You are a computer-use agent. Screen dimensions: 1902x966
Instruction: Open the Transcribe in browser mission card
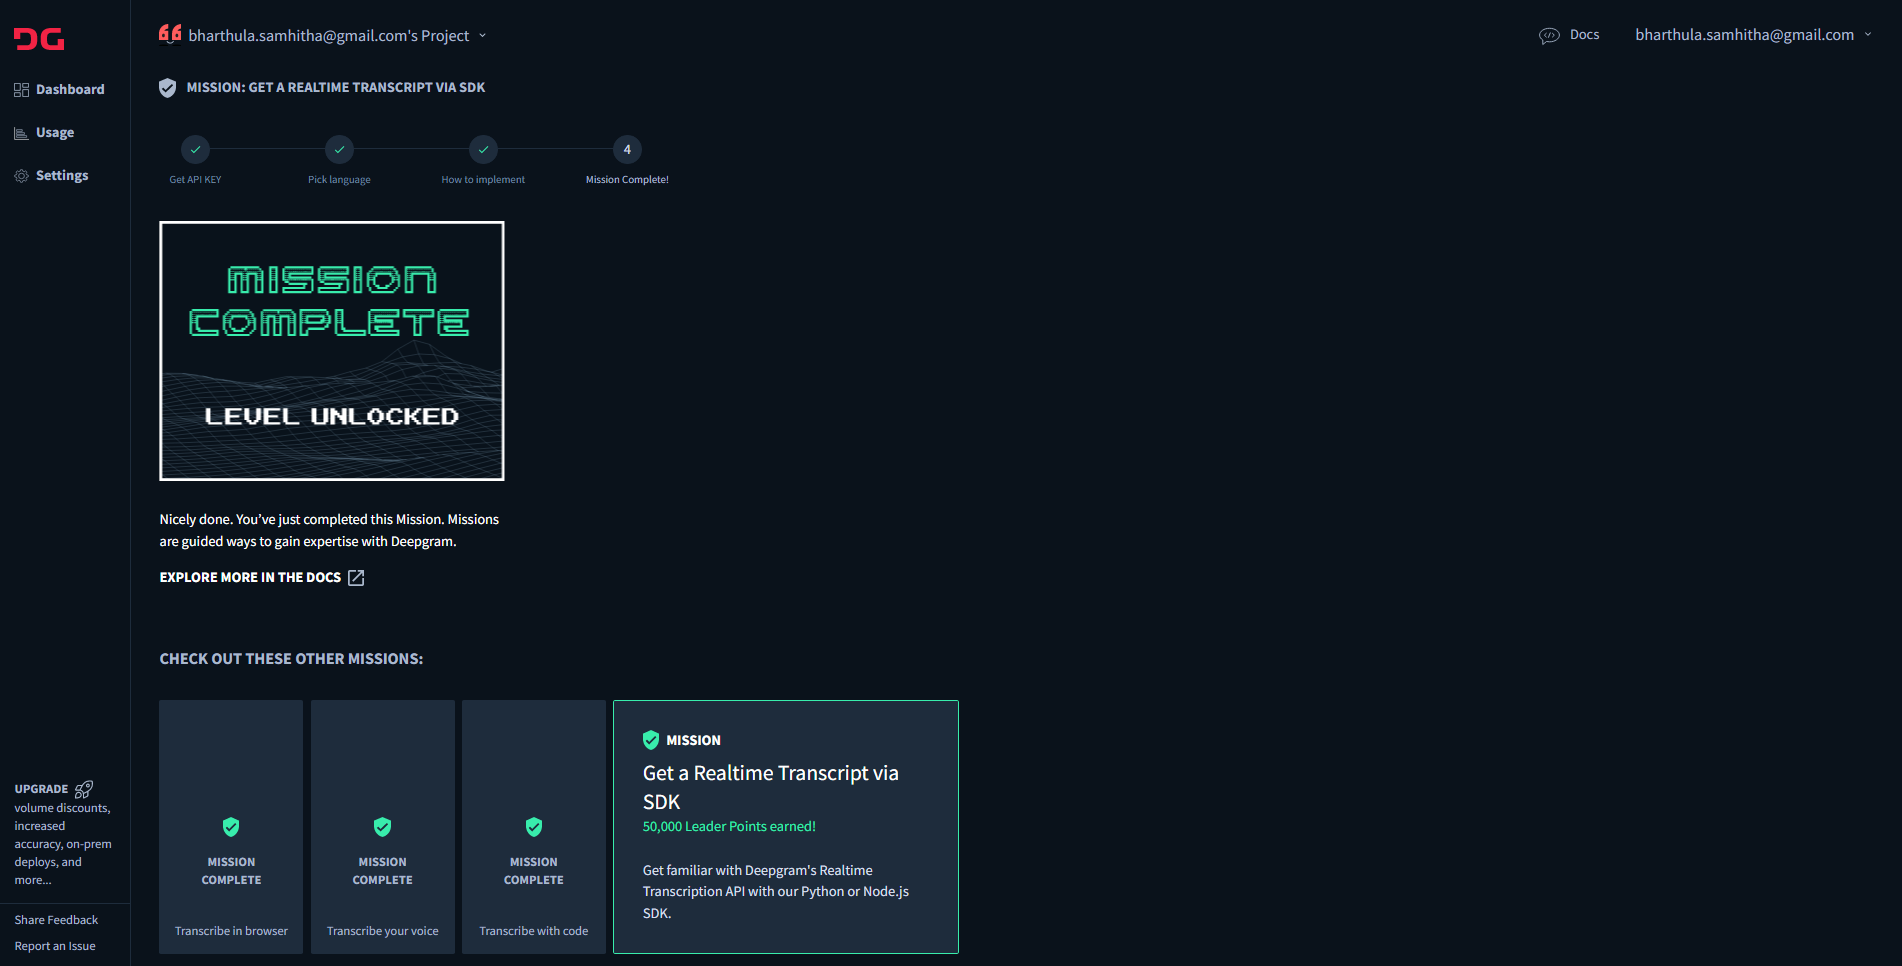[231, 827]
